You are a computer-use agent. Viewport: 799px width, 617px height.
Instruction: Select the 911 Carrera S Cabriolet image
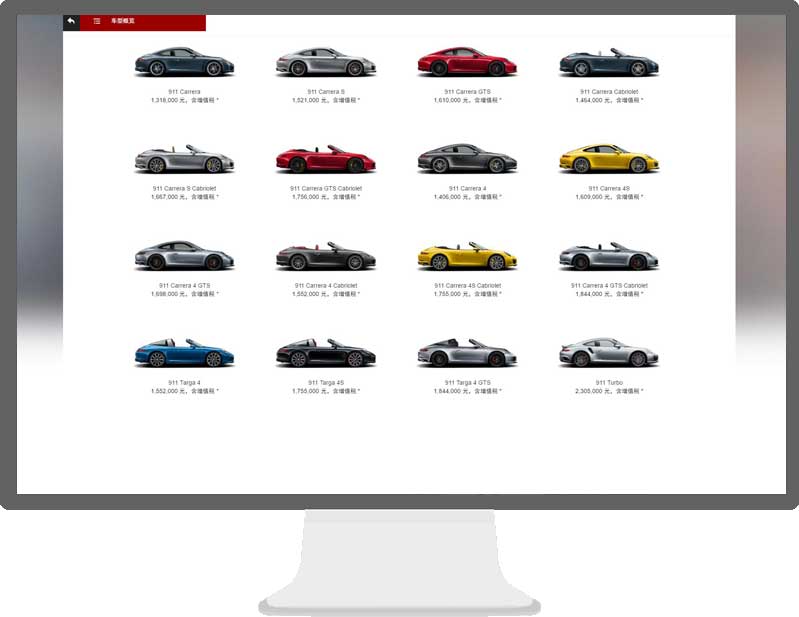tap(184, 159)
